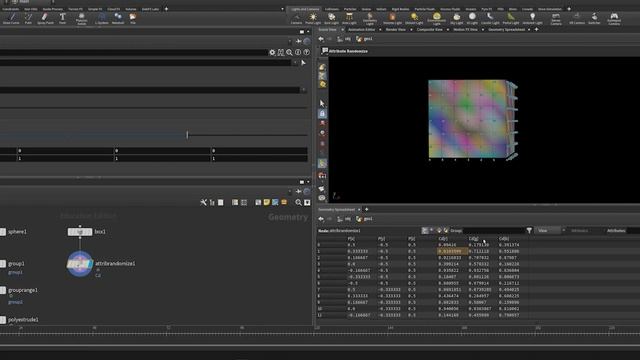Add an Ambient Light from the shelf
Image resolution: width=640 pixels, height=360 pixels.
(532, 19)
